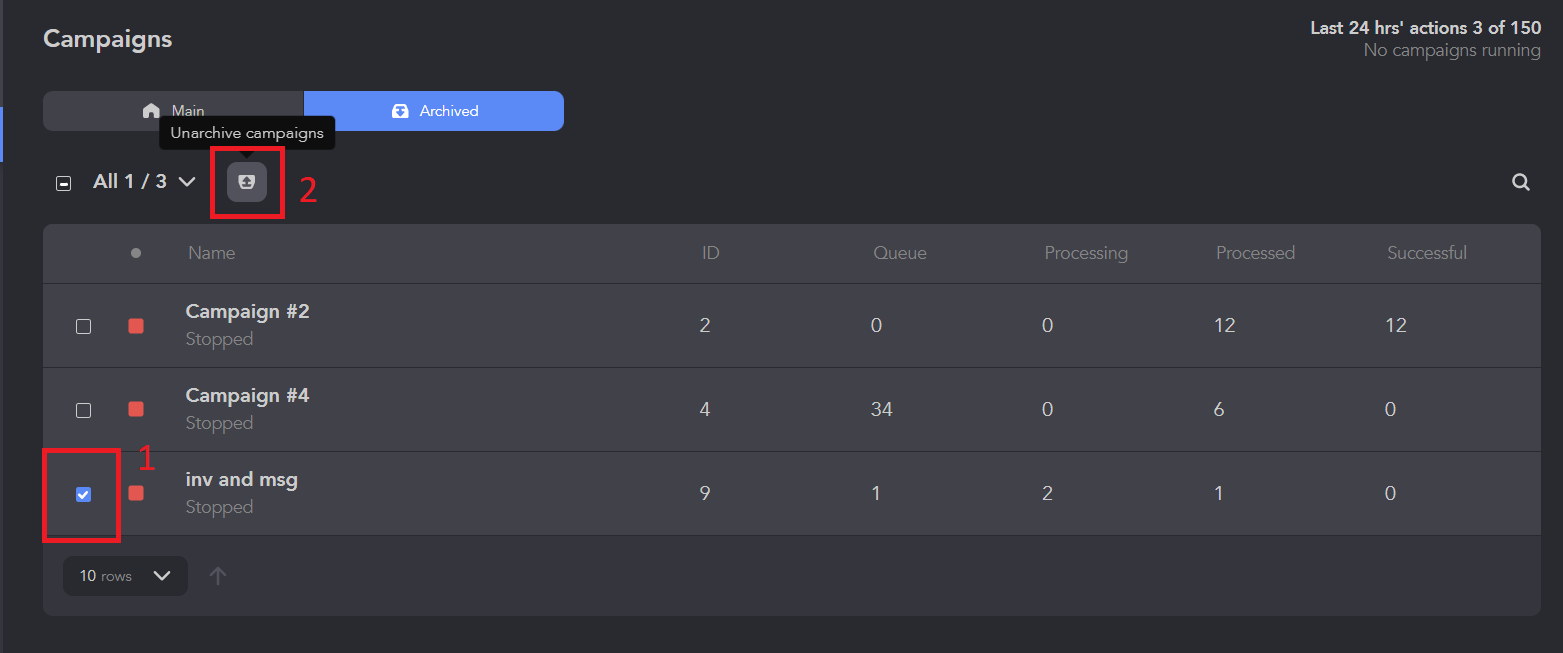Tick the Campaign #2 checkbox
The width and height of the screenshot is (1563, 653).
click(x=84, y=327)
